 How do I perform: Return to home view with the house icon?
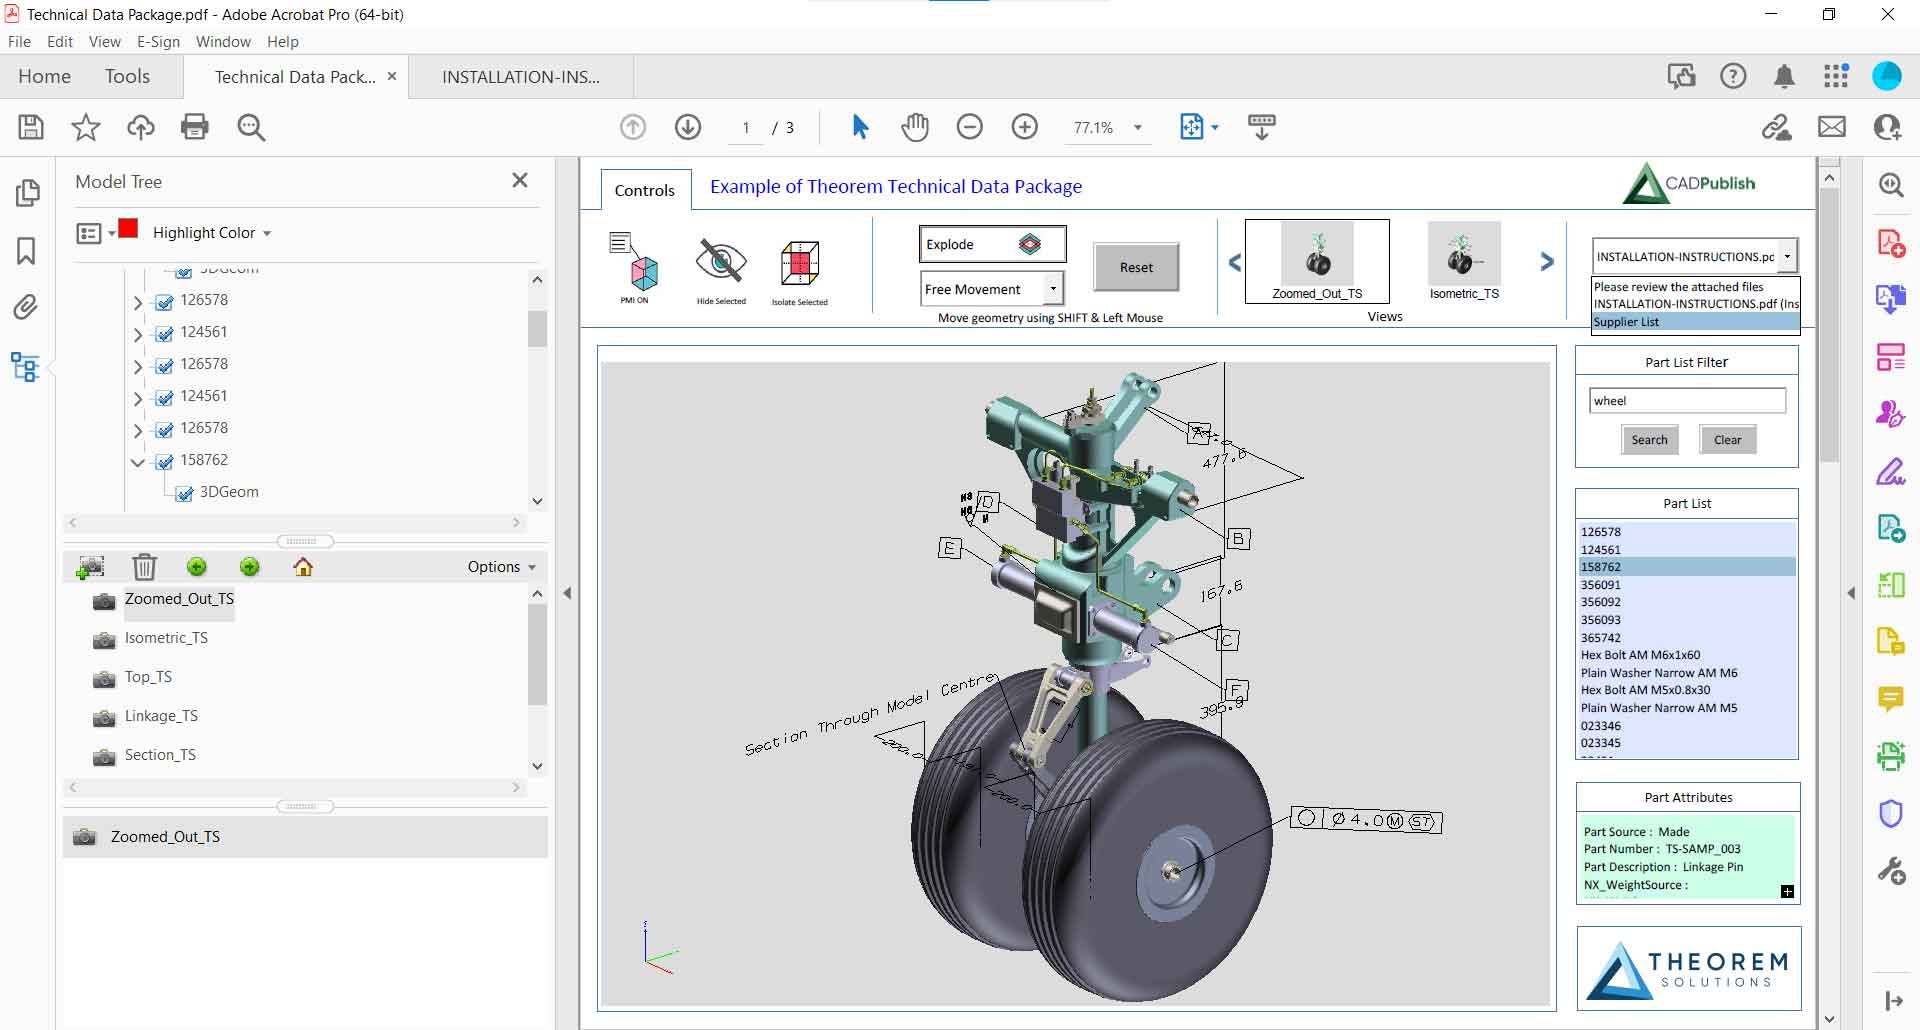(x=303, y=566)
